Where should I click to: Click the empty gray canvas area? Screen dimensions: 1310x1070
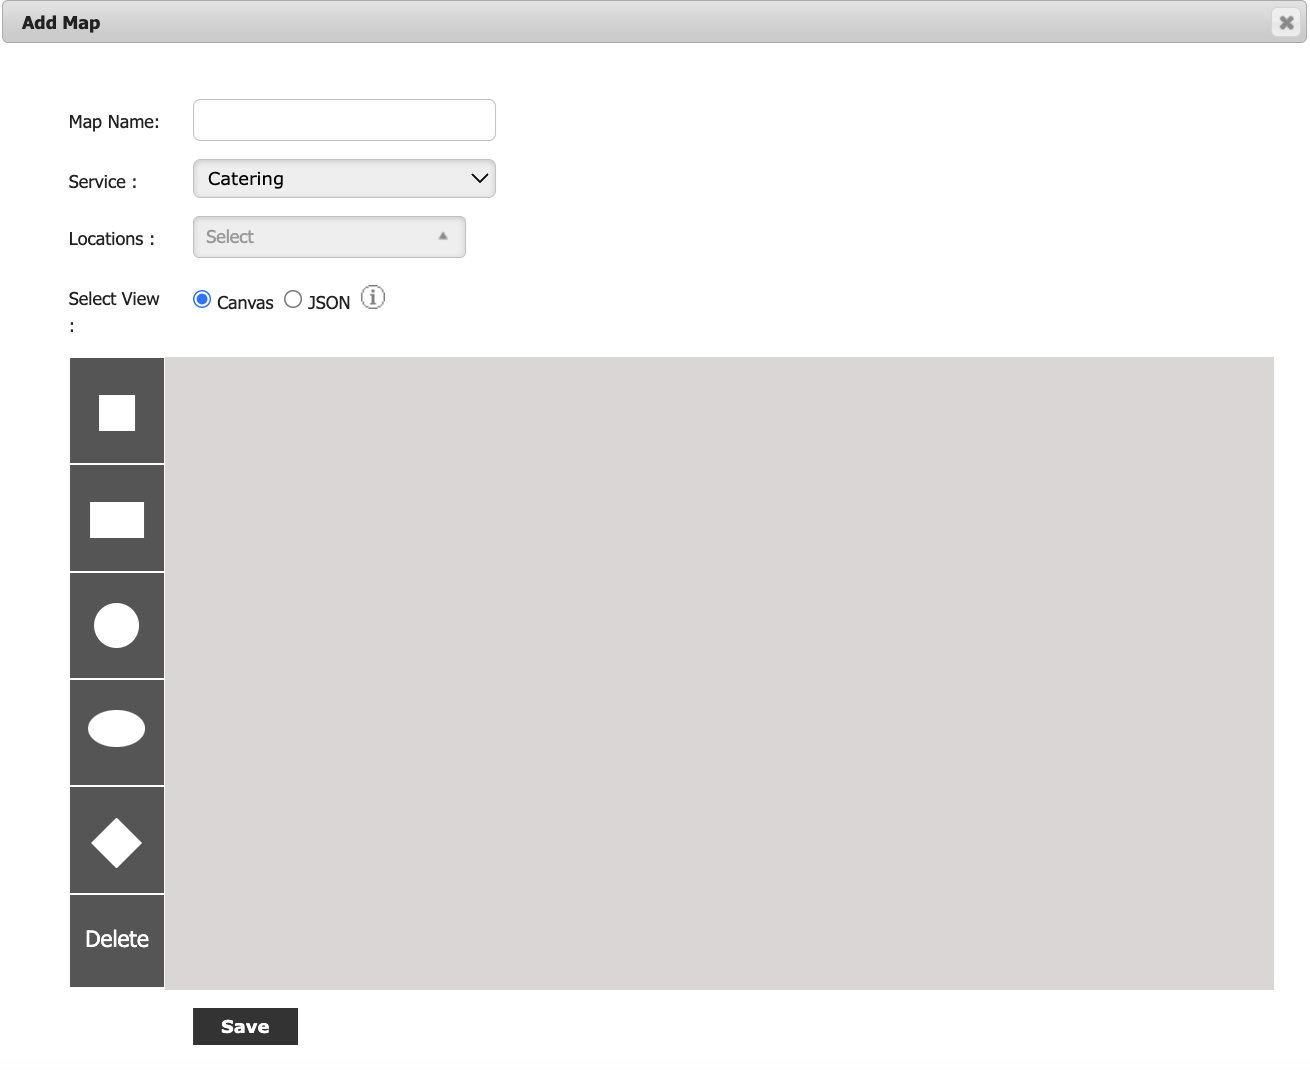(718, 673)
